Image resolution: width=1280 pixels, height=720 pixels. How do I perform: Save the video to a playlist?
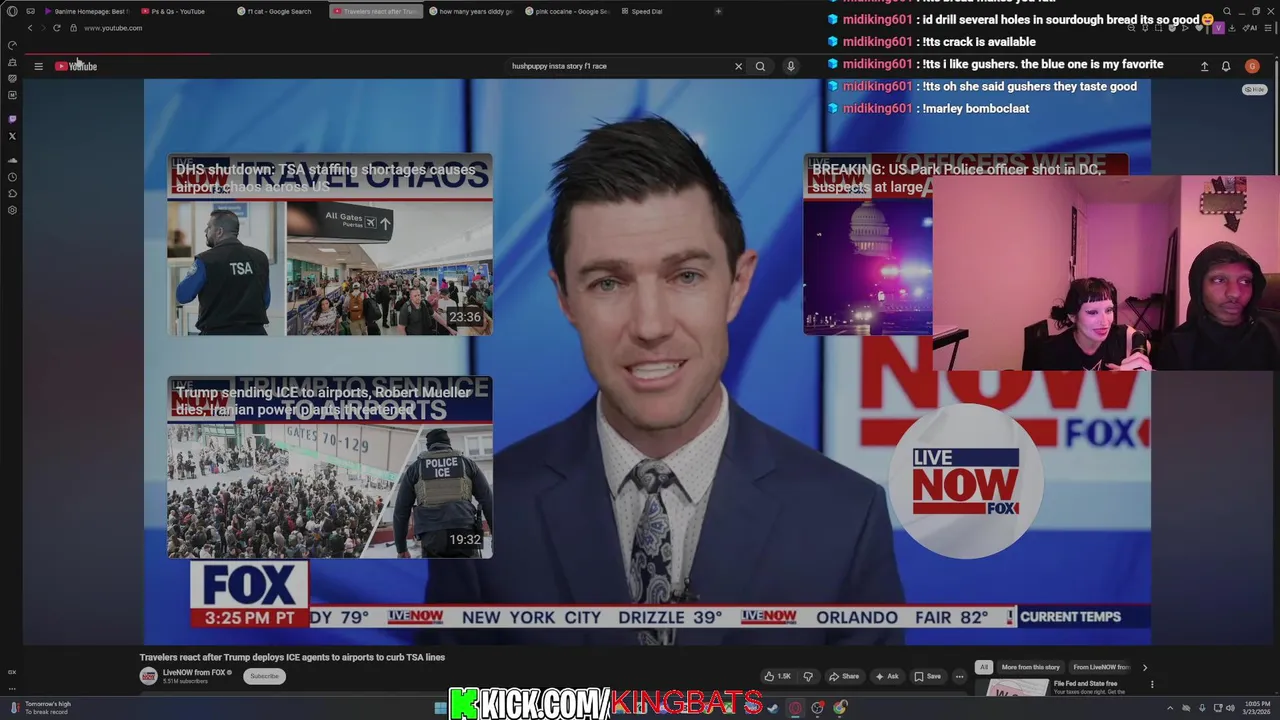pos(927,676)
